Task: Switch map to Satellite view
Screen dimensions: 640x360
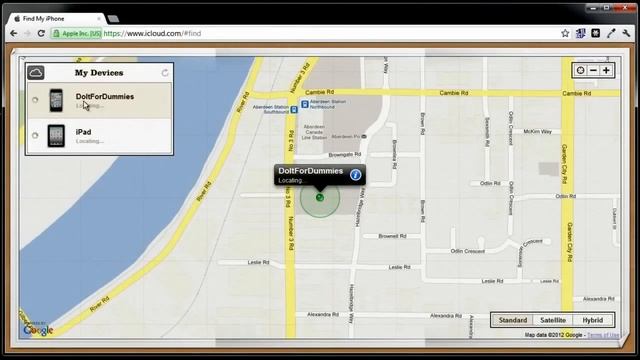Action: pos(553,320)
